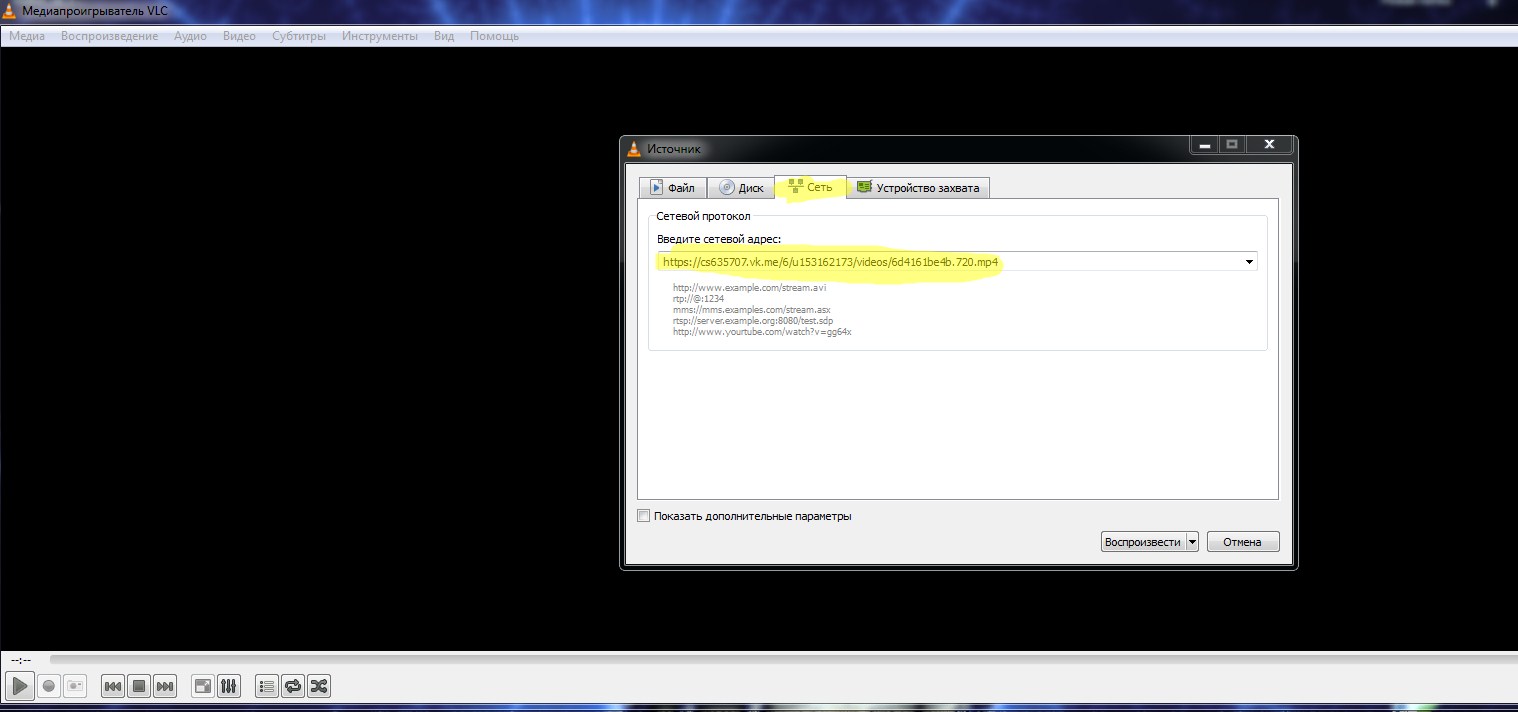Image resolution: width=1518 pixels, height=712 pixels.
Task: Maximize the Источник dialog
Action: click(x=1232, y=145)
